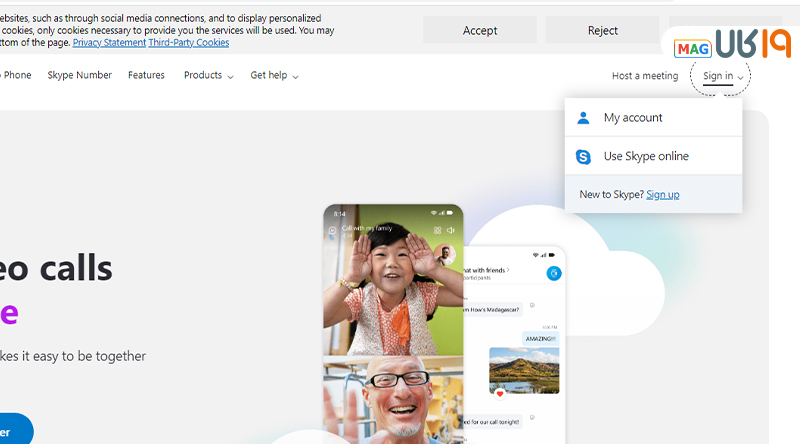Click 'Call with my family' title text
The image size is (800, 444).
pos(367,228)
